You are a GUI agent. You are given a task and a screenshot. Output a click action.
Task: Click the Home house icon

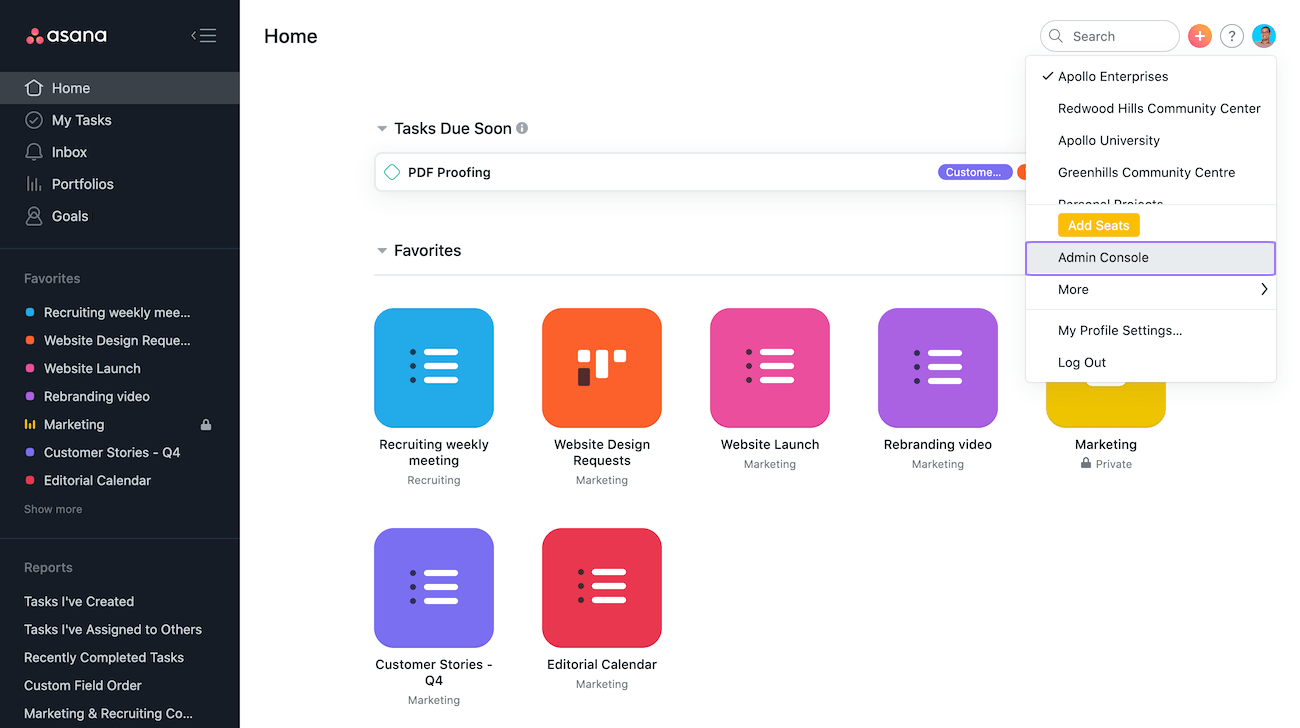pos(34,87)
